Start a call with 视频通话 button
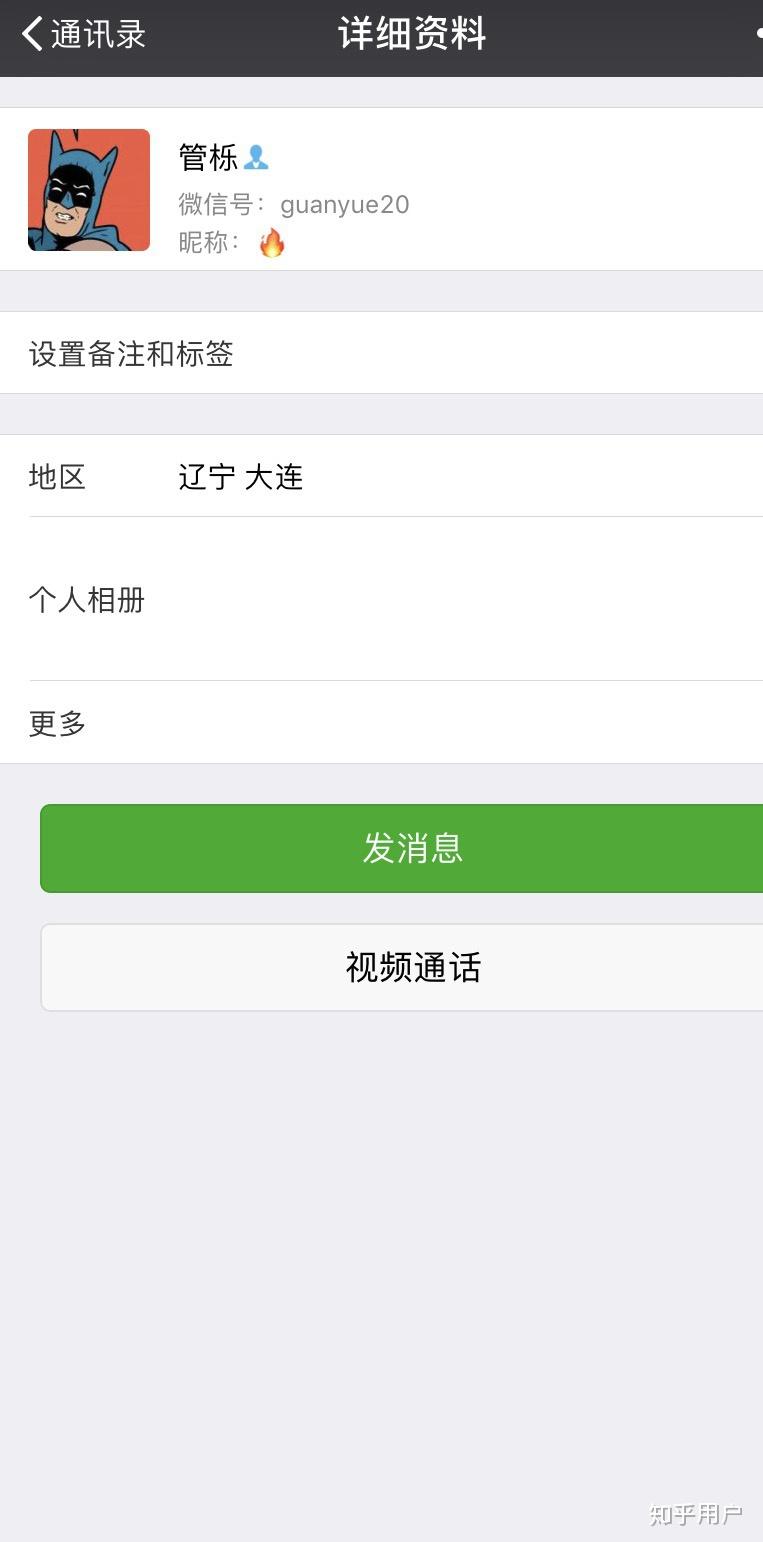 pos(413,967)
